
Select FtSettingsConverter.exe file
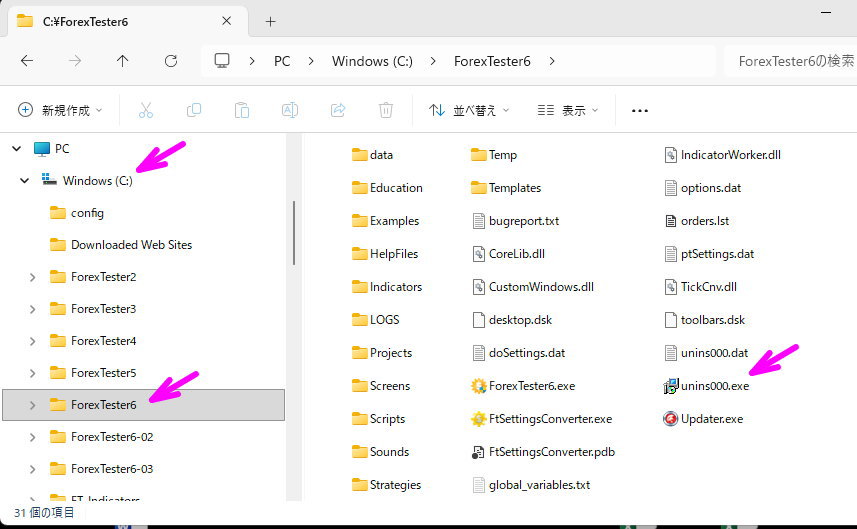541,419
